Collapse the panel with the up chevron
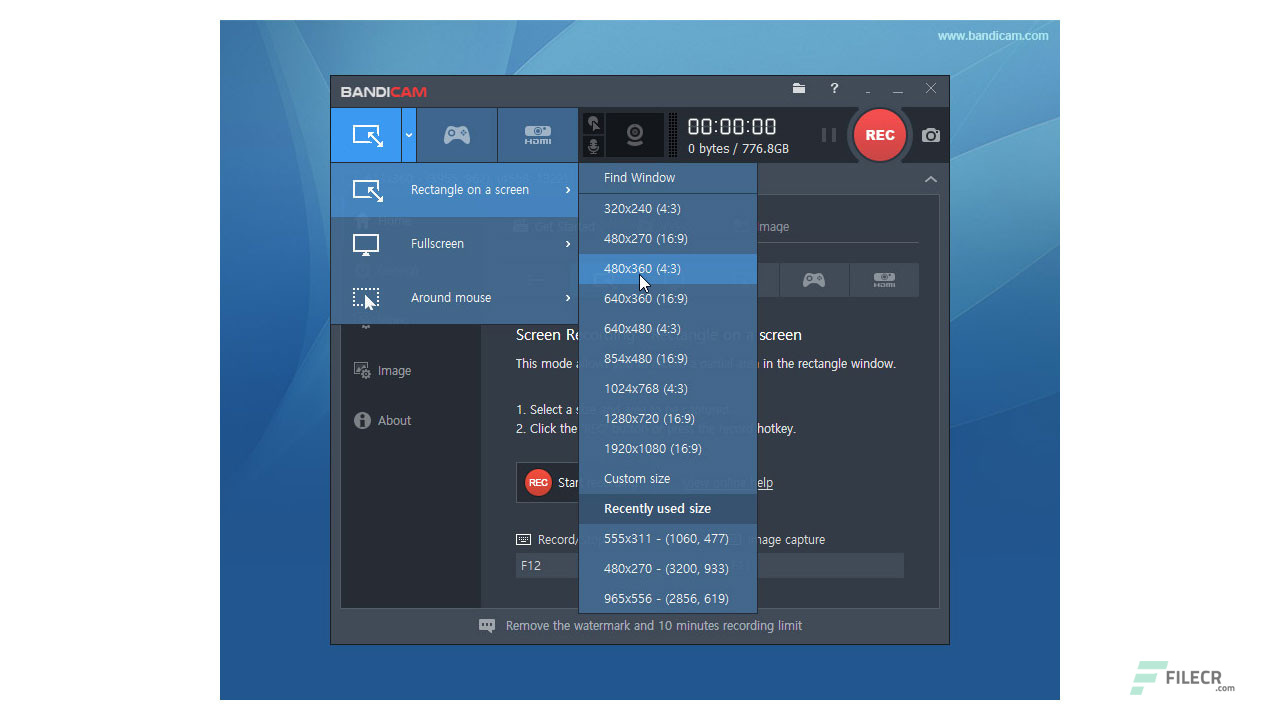The width and height of the screenshot is (1280, 720). (x=931, y=179)
